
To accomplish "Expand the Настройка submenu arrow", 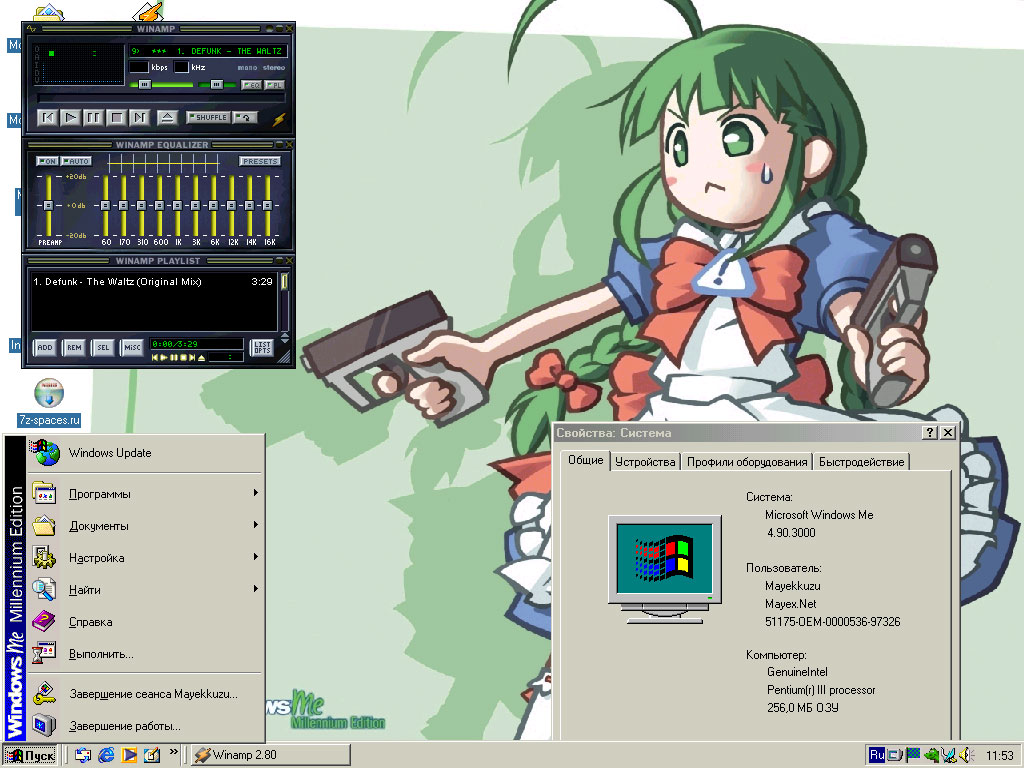I will coord(256,557).
